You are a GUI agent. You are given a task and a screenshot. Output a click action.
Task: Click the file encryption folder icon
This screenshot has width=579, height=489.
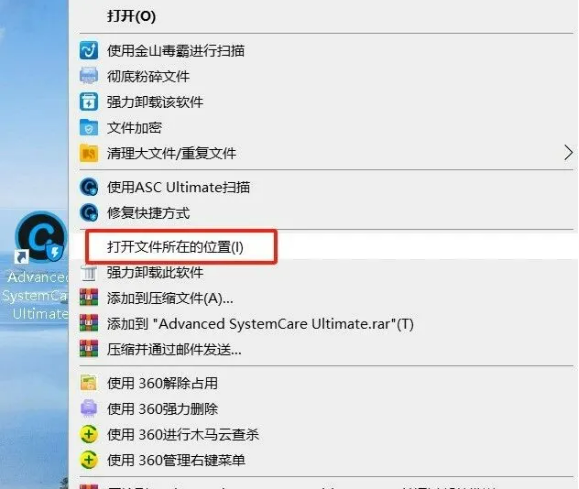[x=89, y=127]
